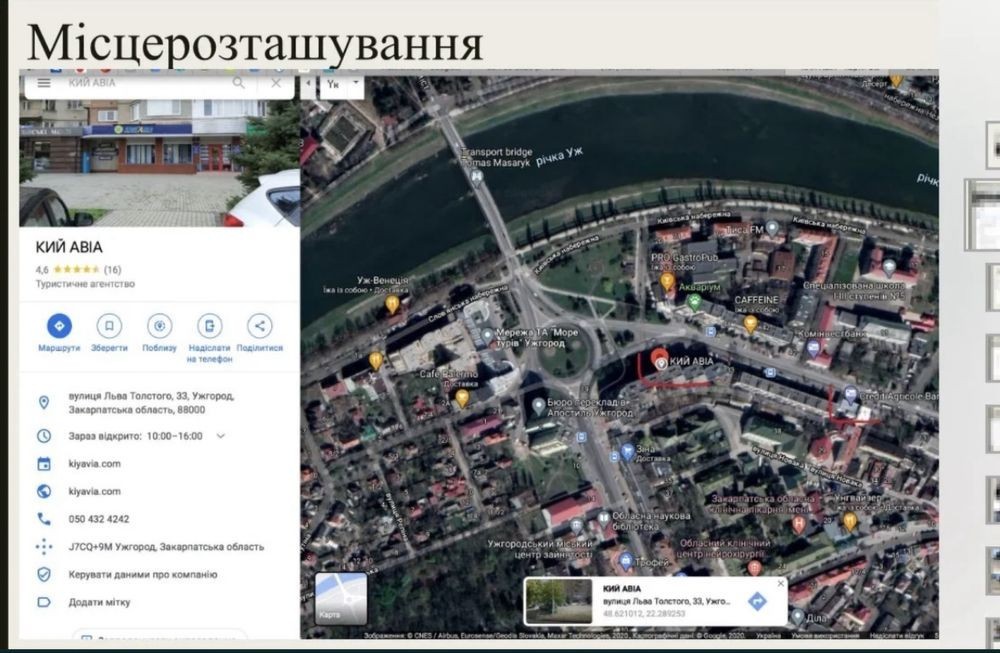Click the red КИЙ АВІА map pin

[659, 359]
